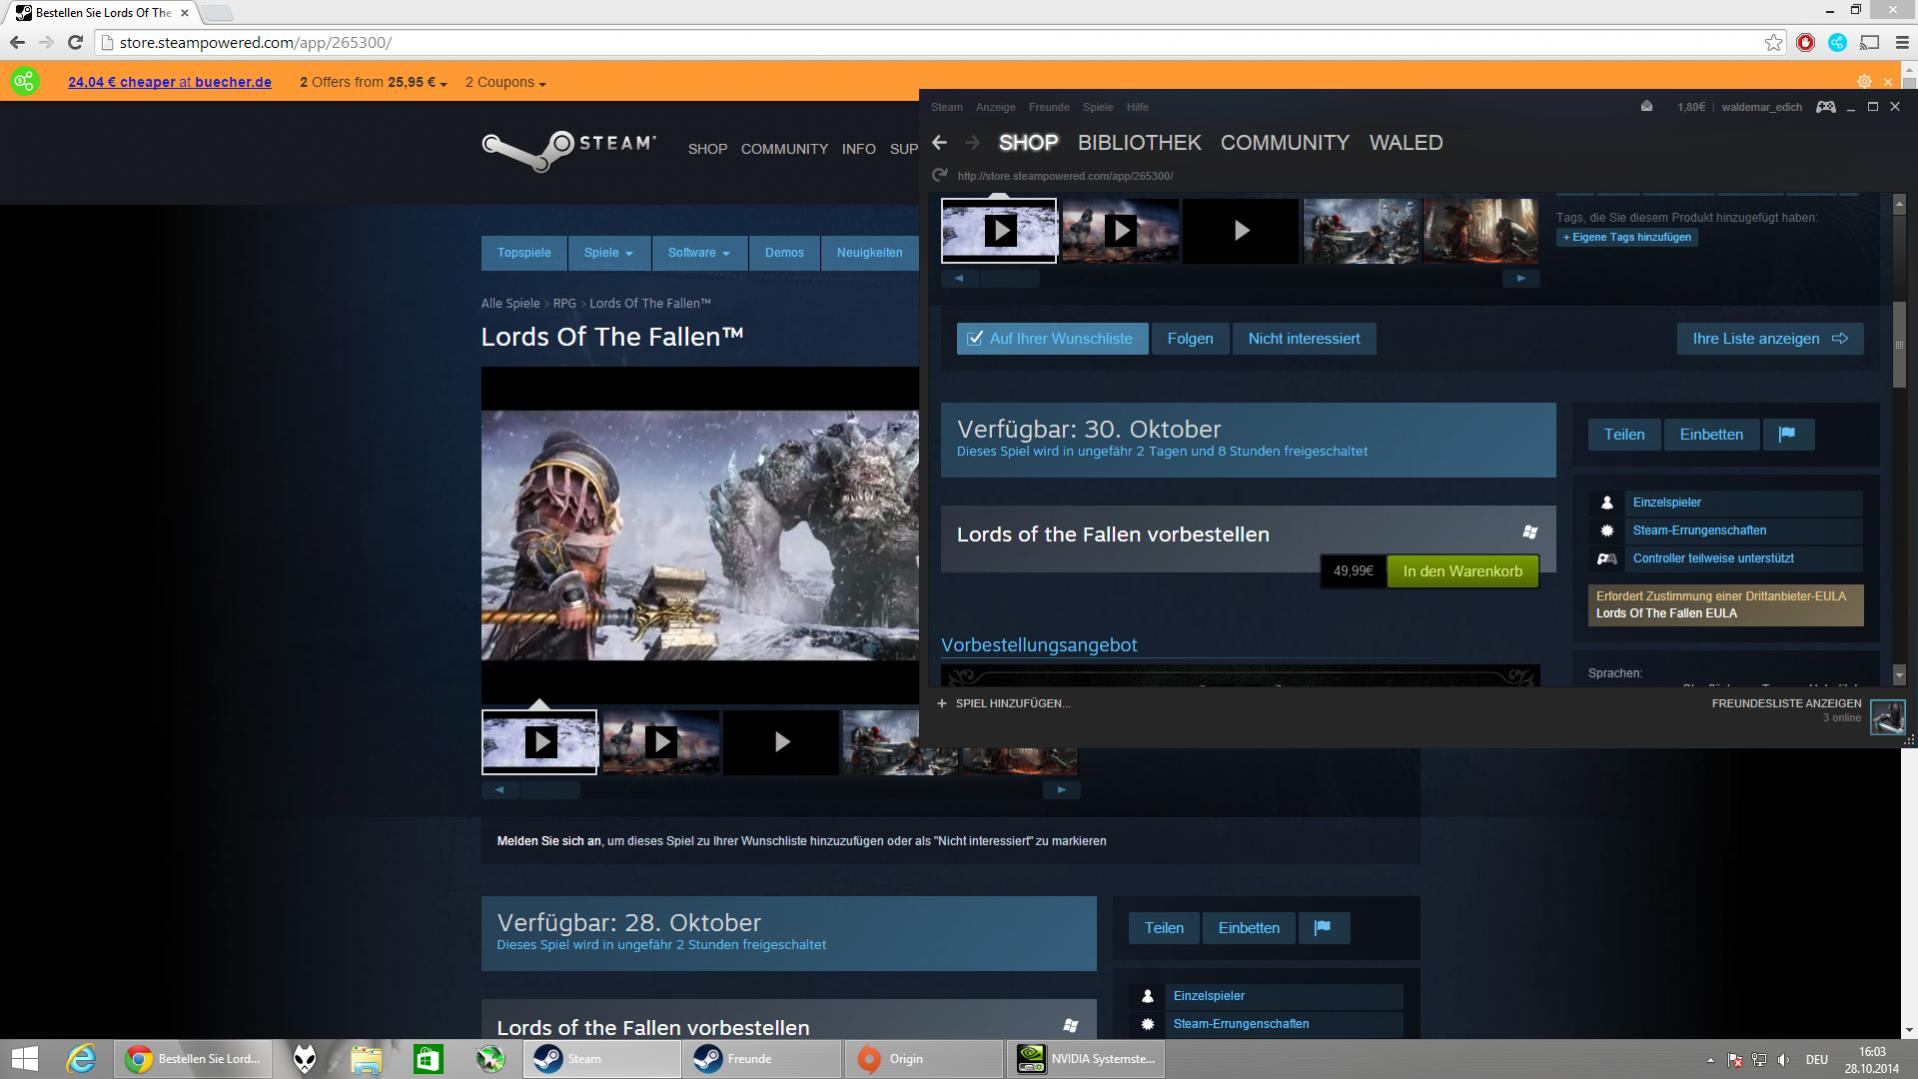Click Folgen to follow the game
Image resolution: width=1918 pixels, height=1079 pixels.
[x=1190, y=339]
